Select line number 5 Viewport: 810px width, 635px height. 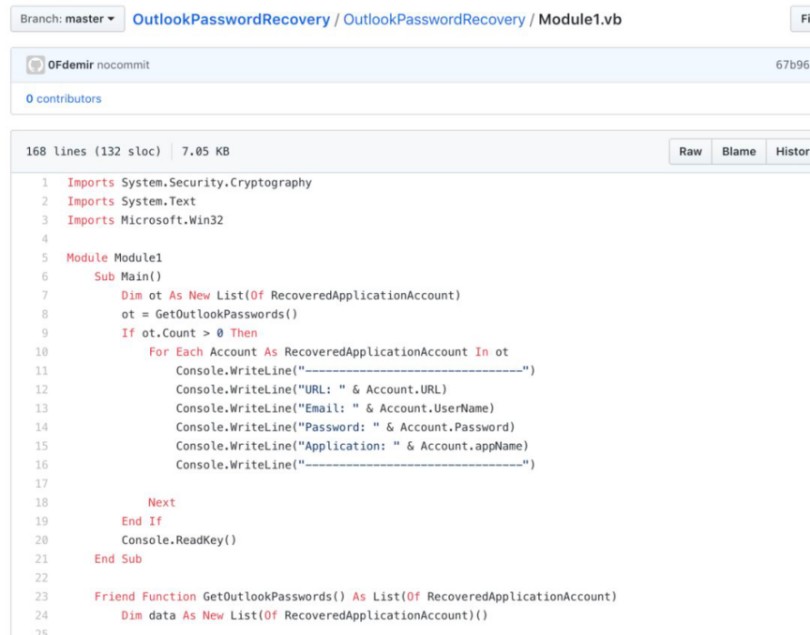point(45,257)
